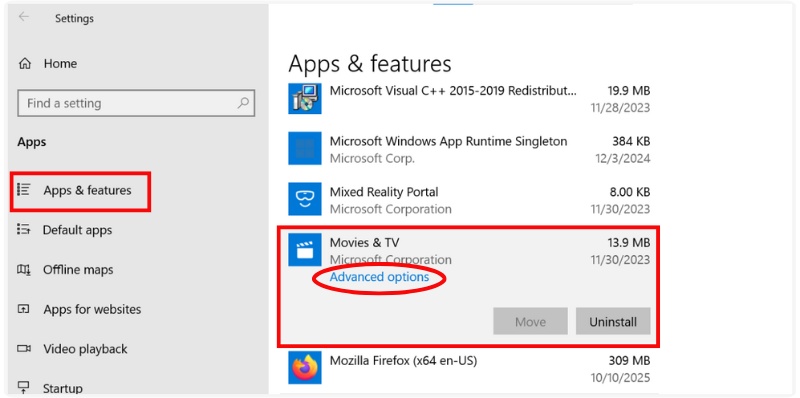This screenshot has height=398, width=800.
Task: Click the Apps for websites icon
Action: (x=23, y=309)
